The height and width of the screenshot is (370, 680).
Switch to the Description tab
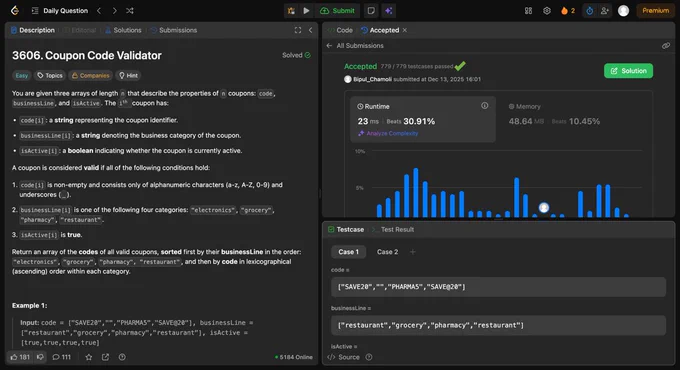[33, 30]
